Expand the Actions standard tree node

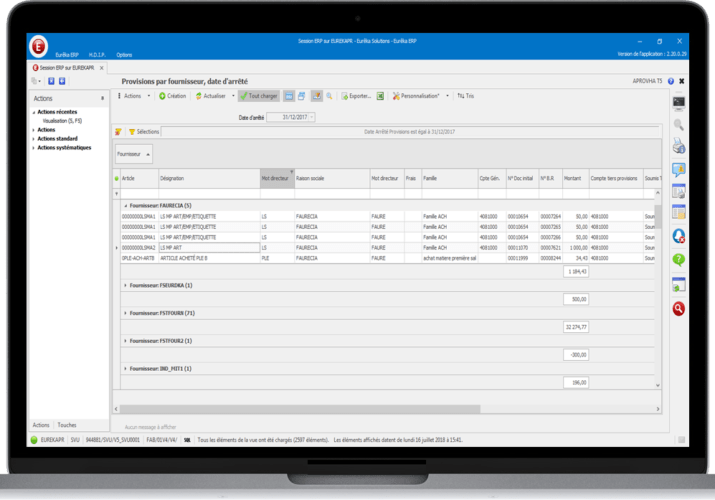[33, 138]
